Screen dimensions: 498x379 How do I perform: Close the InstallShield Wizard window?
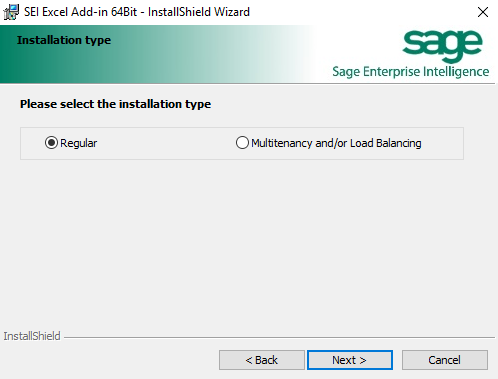[483, 12]
